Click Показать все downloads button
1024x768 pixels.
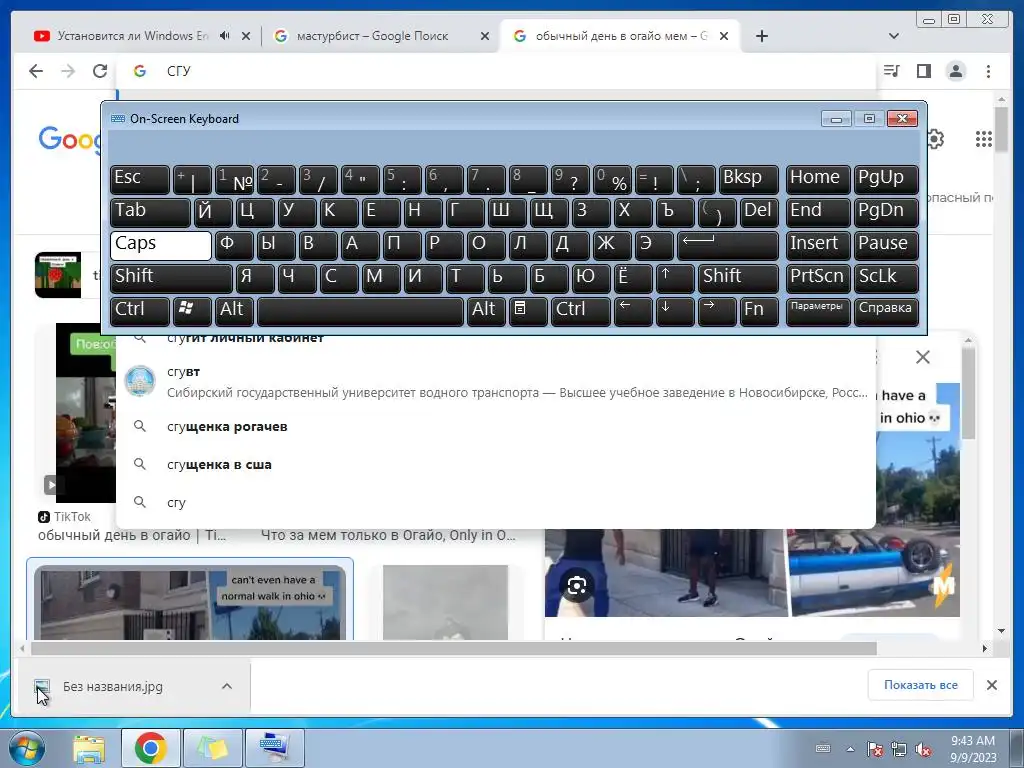point(921,685)
